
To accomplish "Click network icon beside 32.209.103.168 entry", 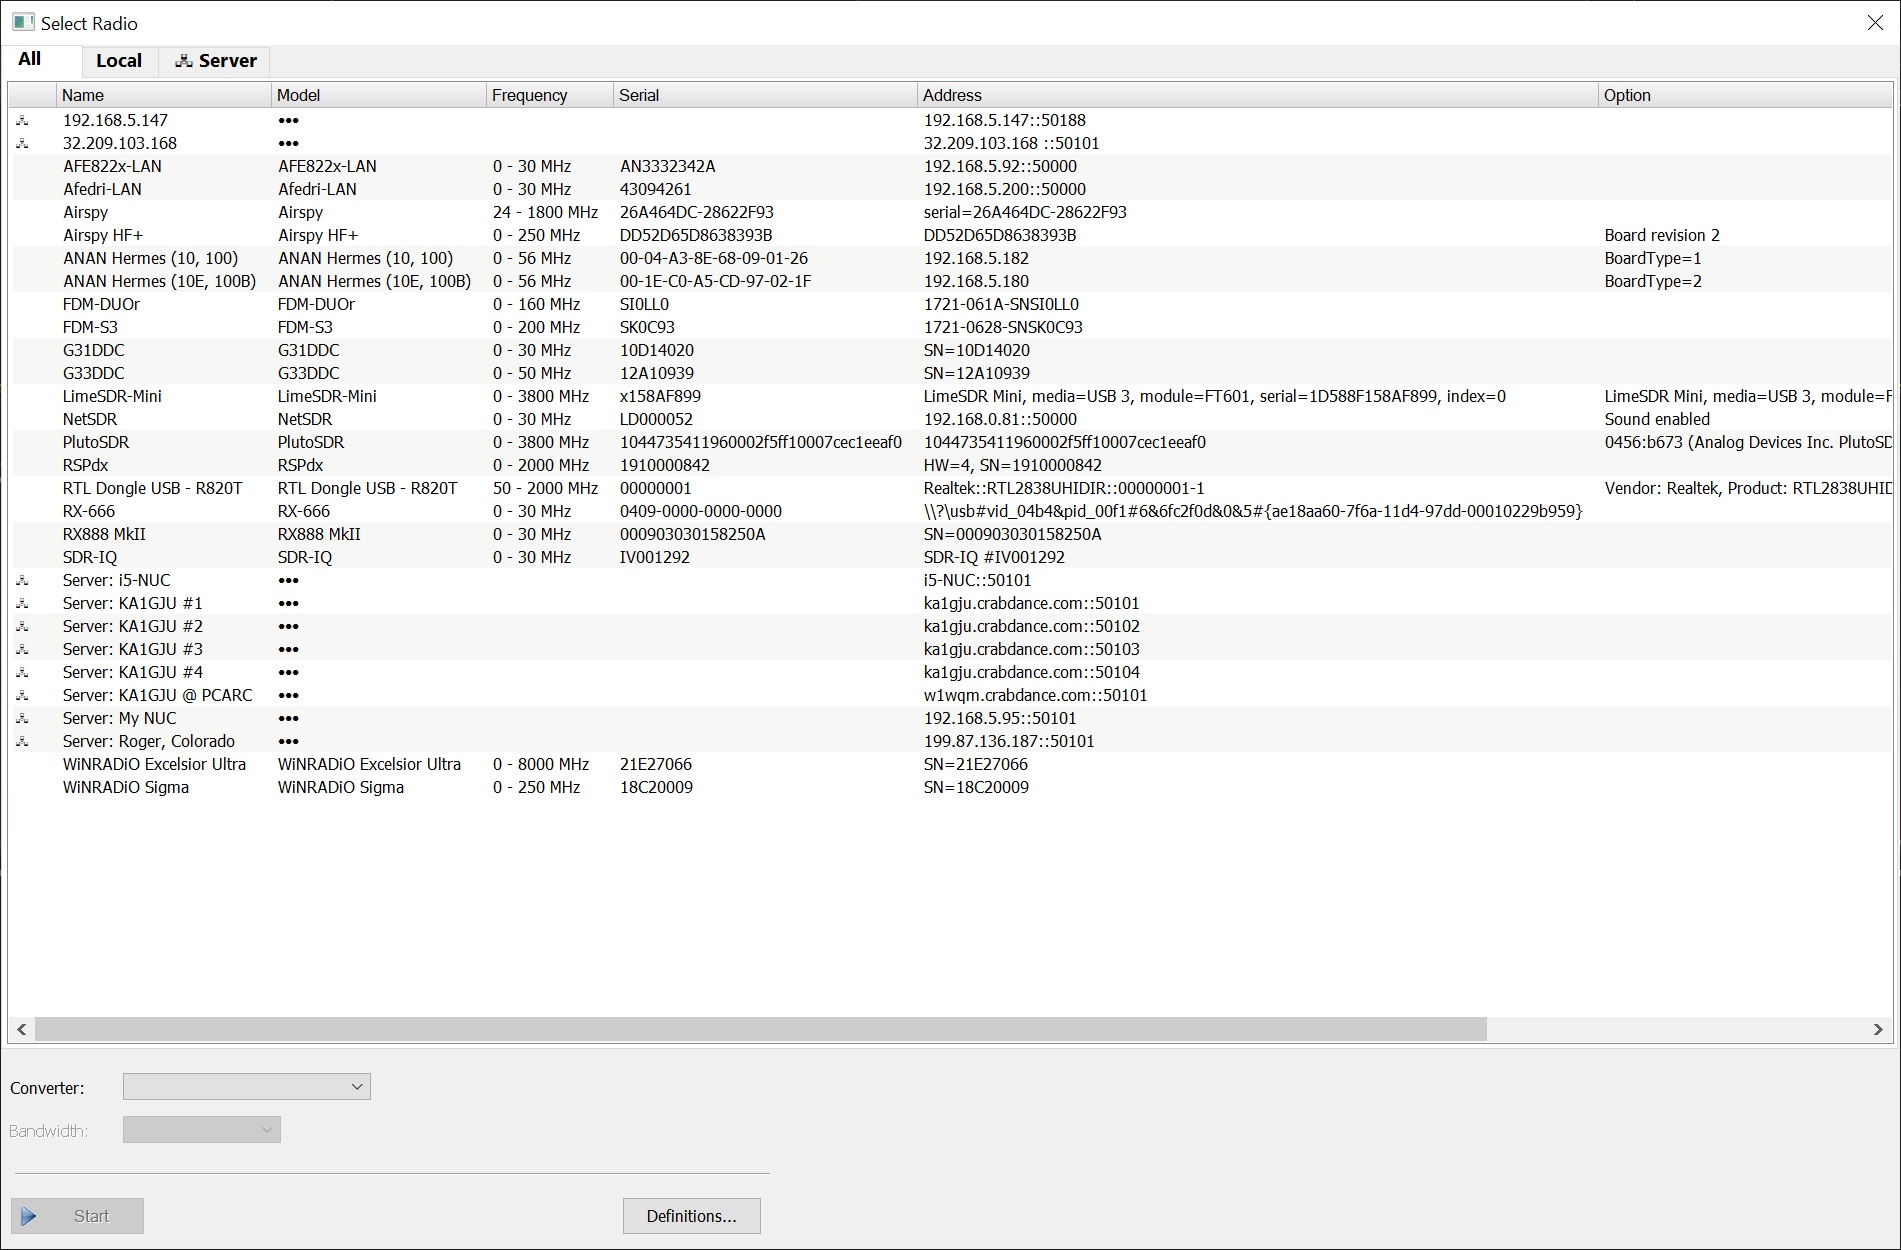I will pos(22,143).
